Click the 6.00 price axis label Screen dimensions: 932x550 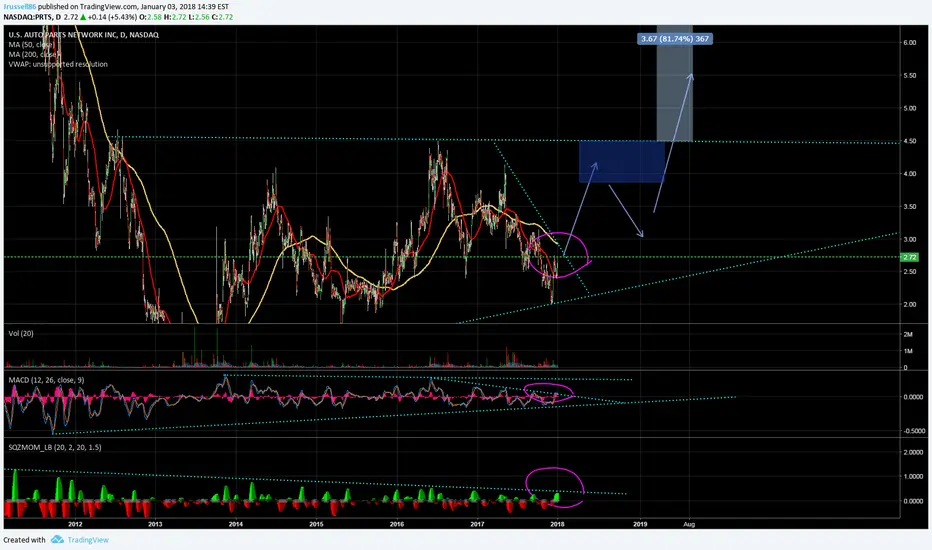click(909, 43)
